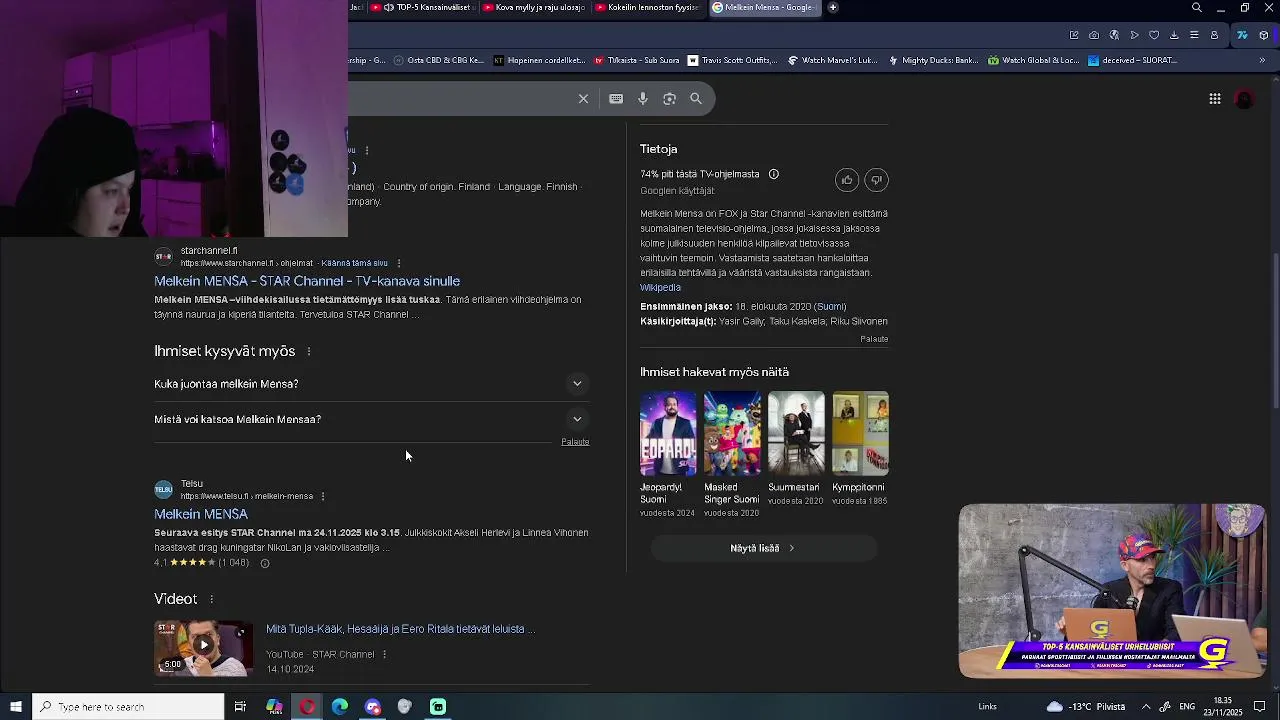Open more options for starchannel.fi result

399,264
